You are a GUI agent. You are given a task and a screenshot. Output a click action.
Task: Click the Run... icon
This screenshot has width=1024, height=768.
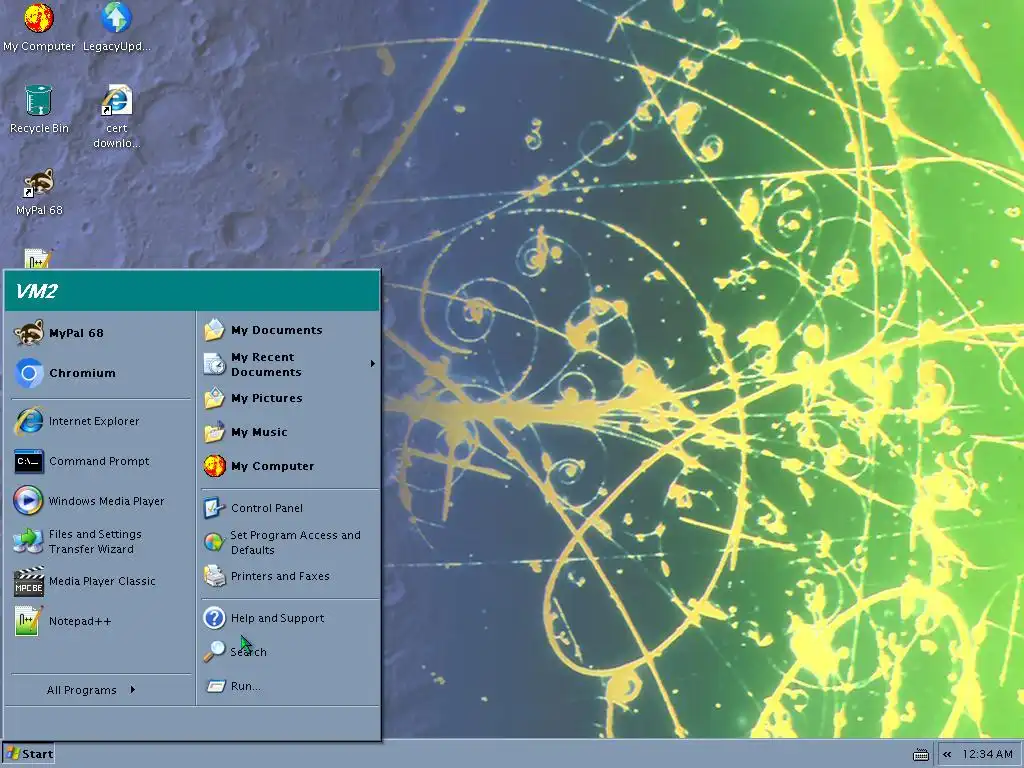coord(214,686)
